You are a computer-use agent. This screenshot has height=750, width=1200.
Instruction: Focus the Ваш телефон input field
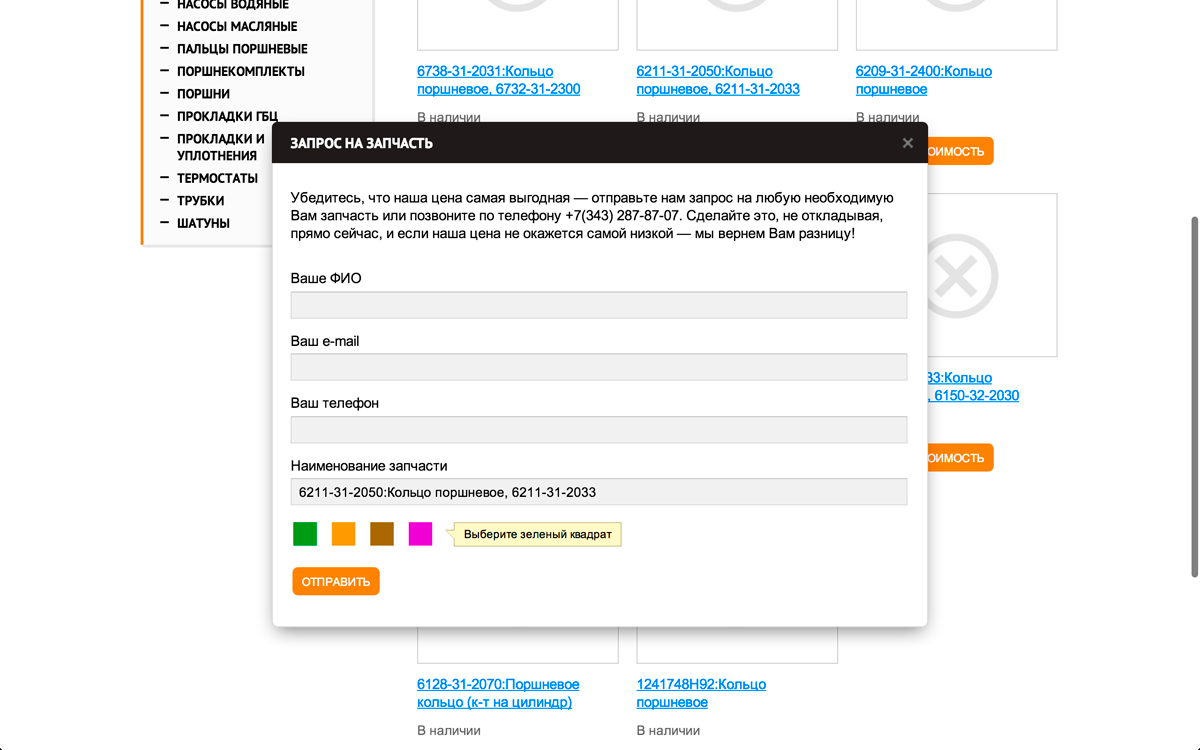(598, 430)
